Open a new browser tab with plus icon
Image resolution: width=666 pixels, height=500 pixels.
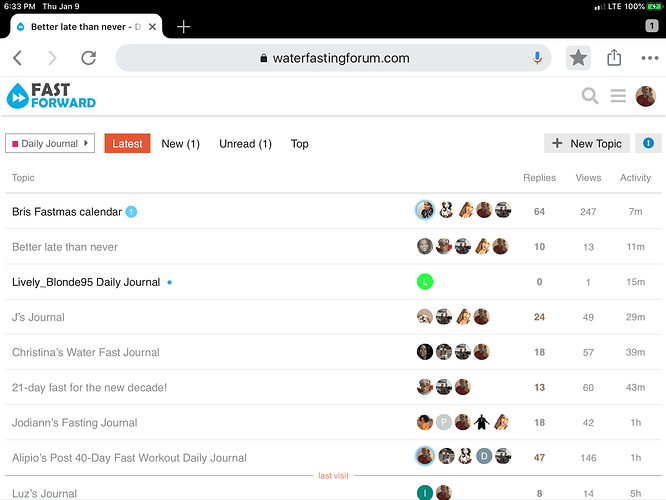click(x=183, y=27)
